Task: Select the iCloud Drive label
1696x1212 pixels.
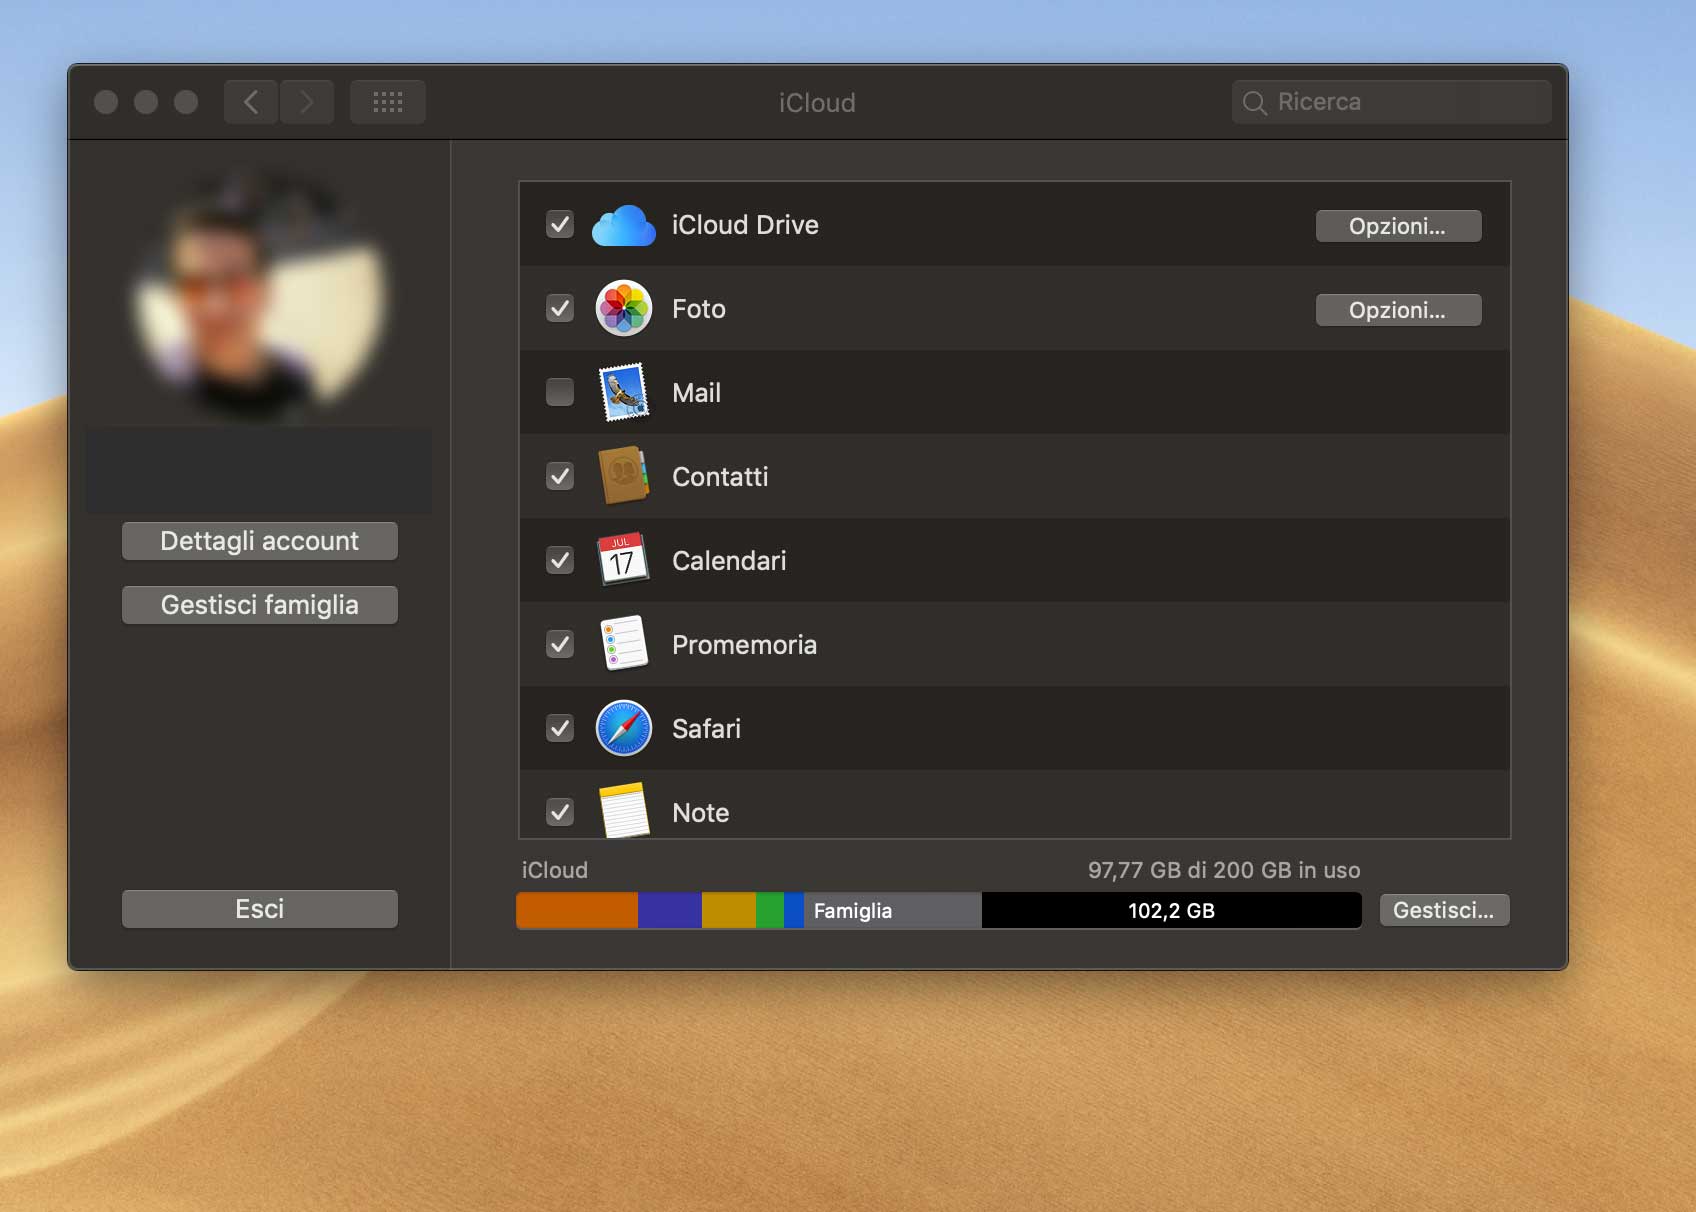Action: [x=745, y=225]
